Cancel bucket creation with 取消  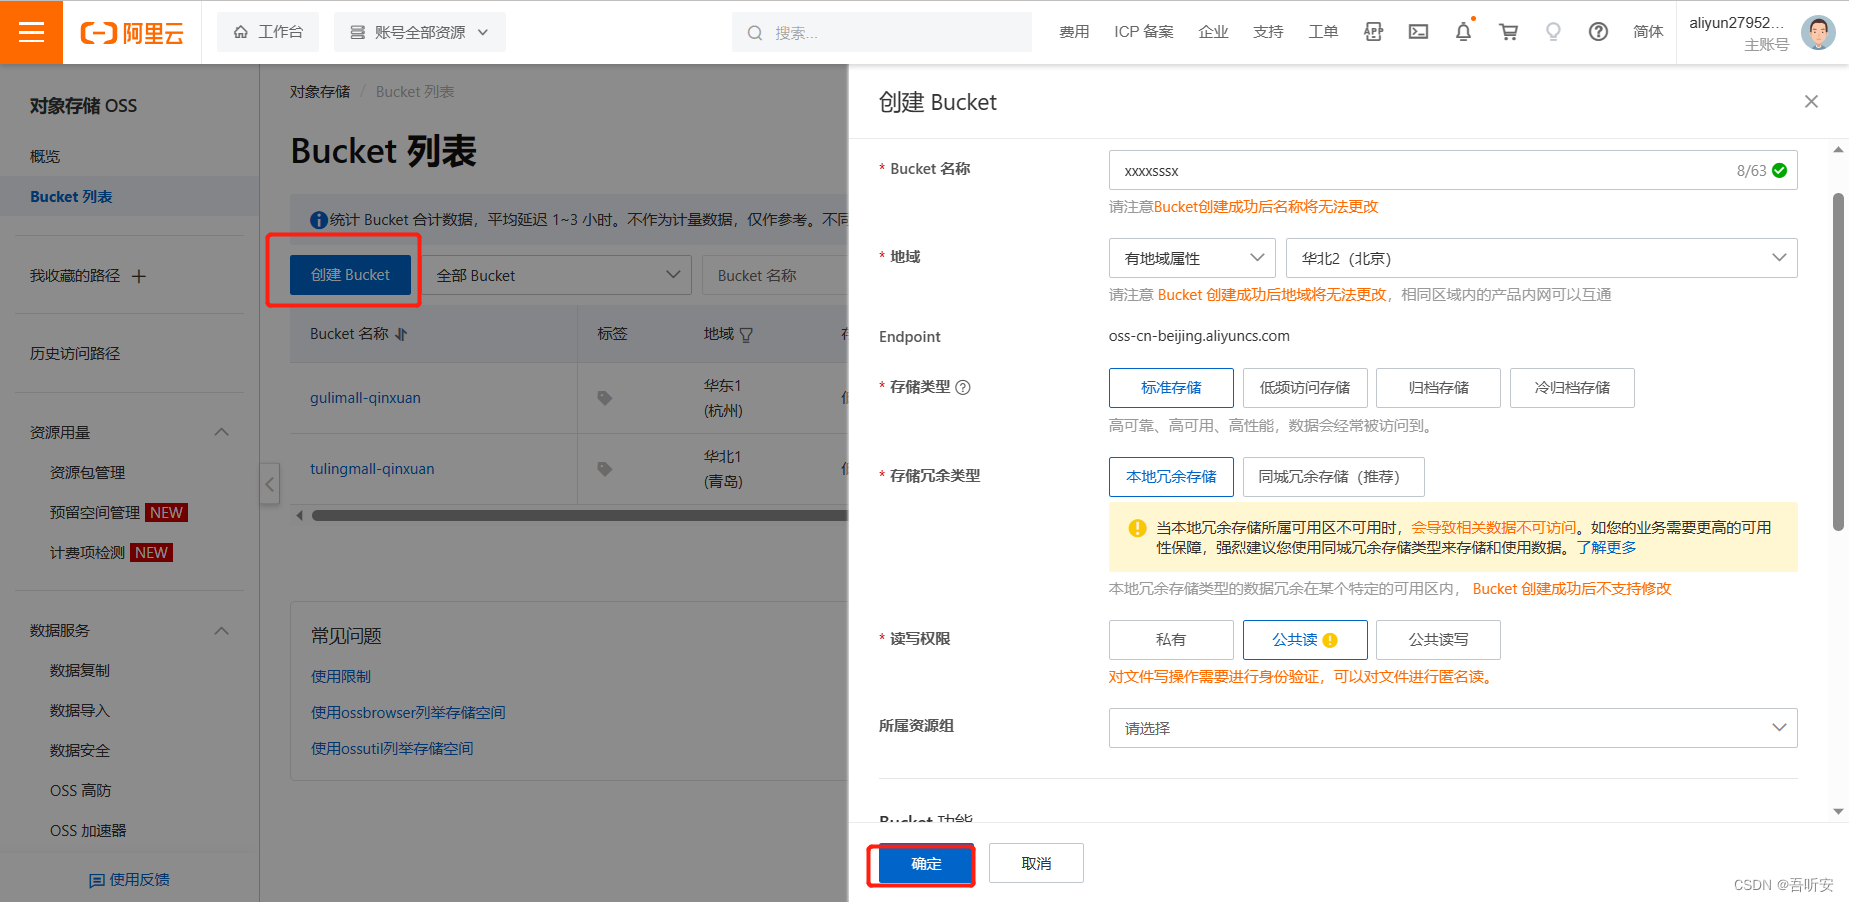(1036, 863)
